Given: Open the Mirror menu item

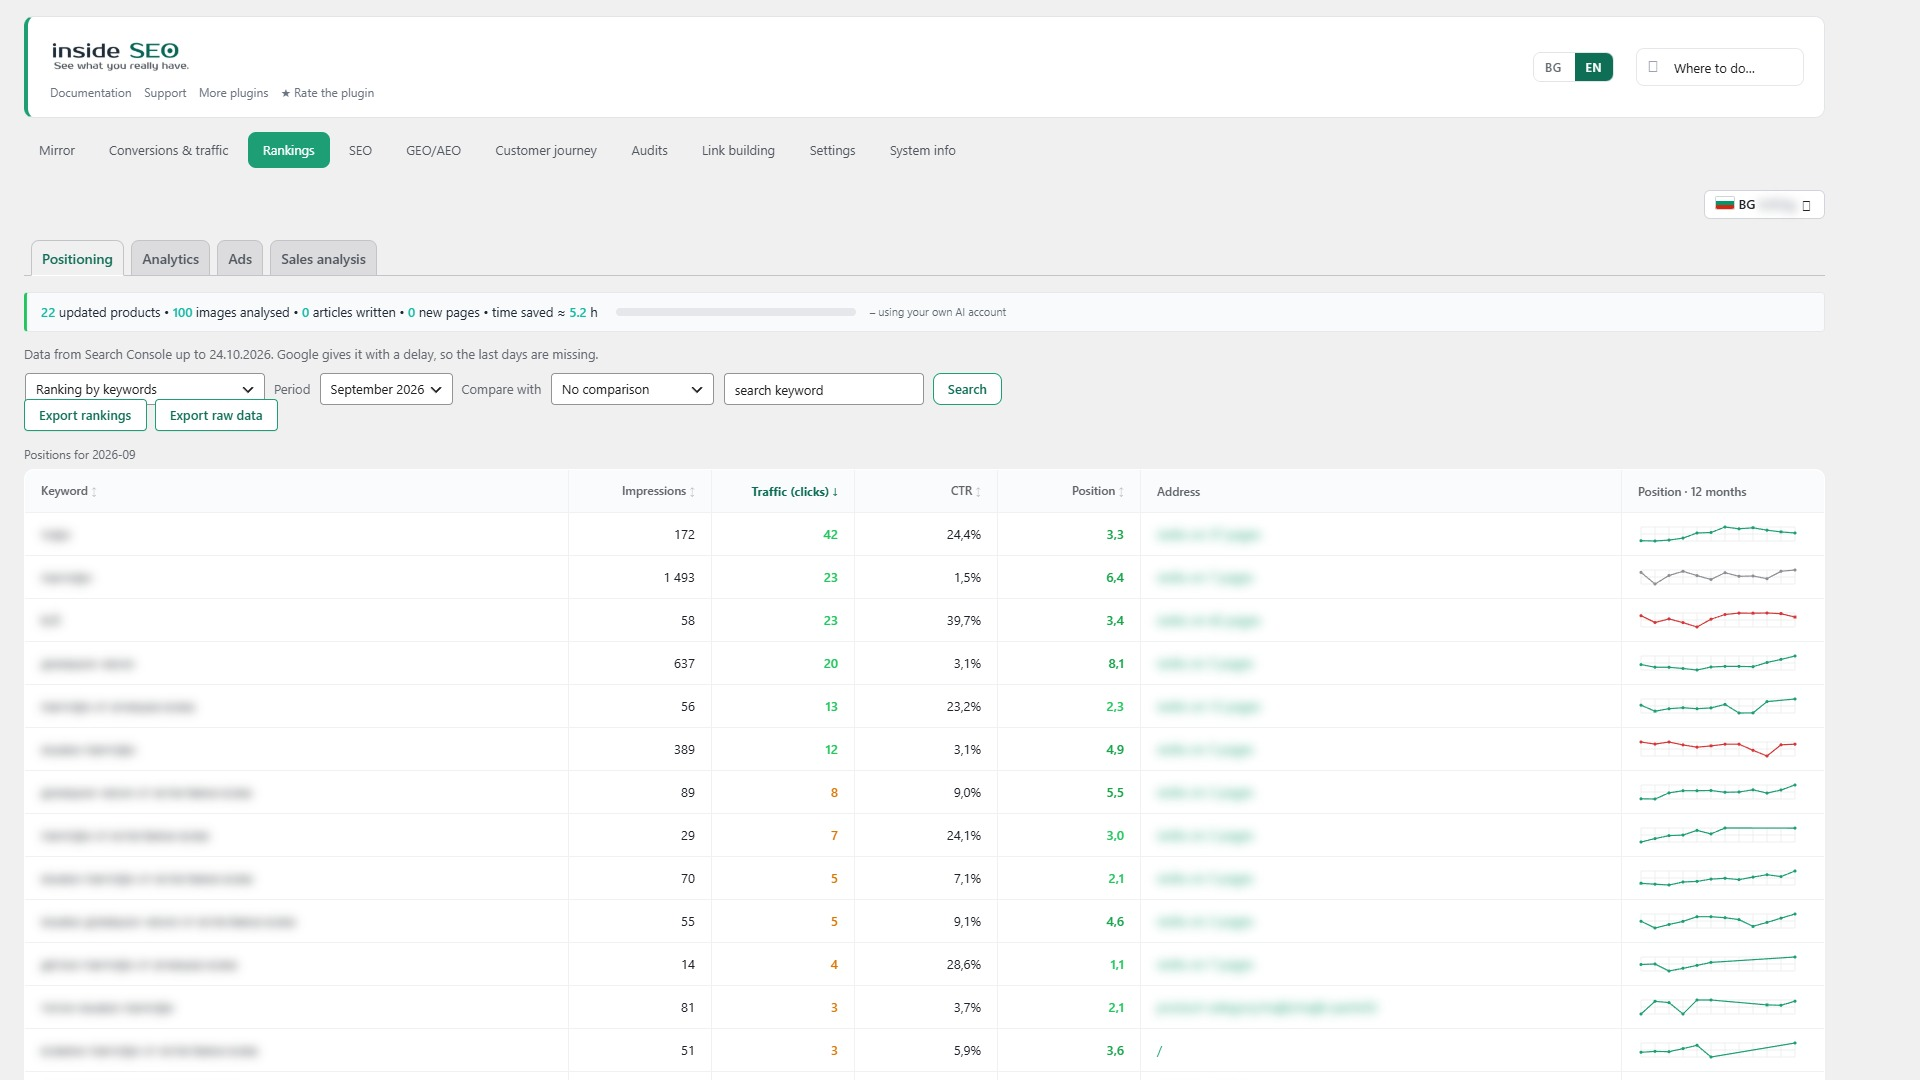Looking at the screenshot, I should (x=57, y=150).
